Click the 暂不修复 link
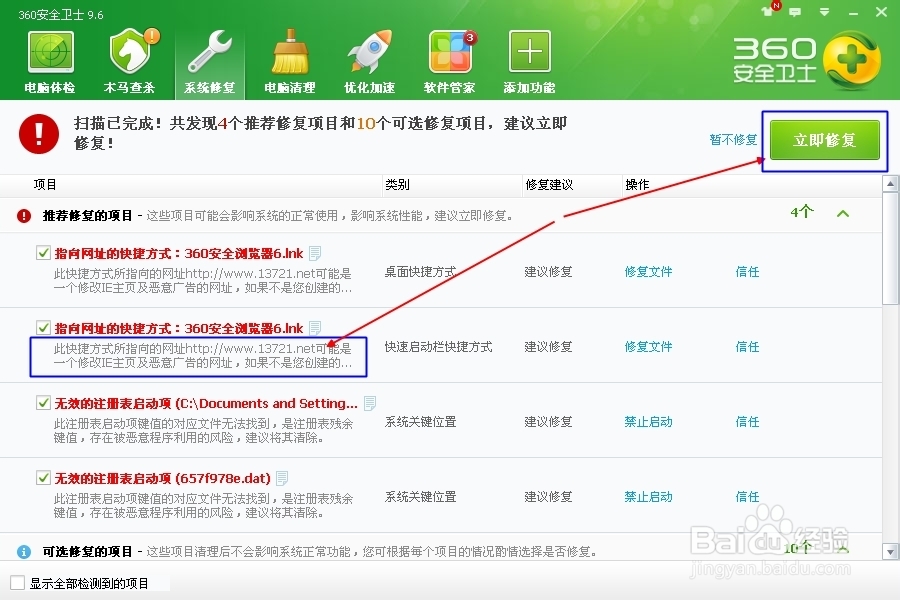The height and width of the screenshot is (600, 900). pyautogui.click(x=733, y=140)
